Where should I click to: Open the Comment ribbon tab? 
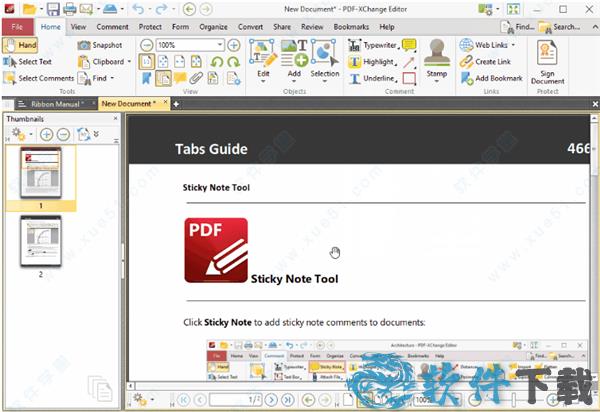tap(112, 27)
